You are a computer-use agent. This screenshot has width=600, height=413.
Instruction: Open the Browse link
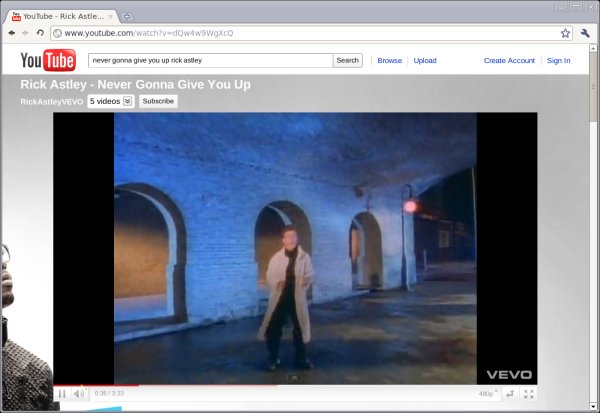tap(390, 60)
